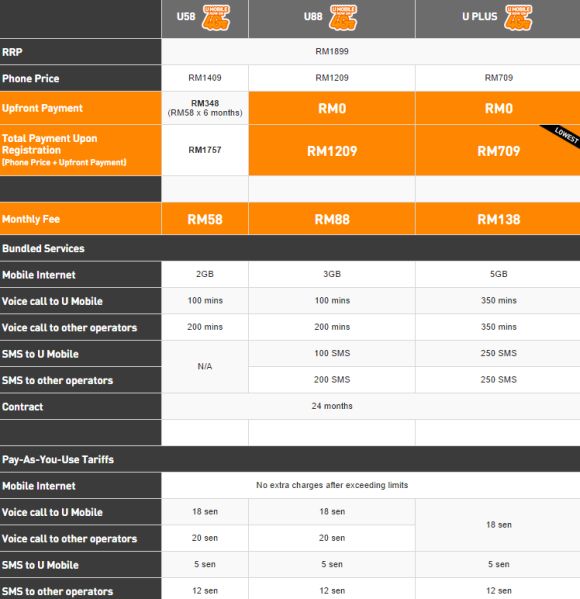Viewport: 580px width, 599px height.
Task: Click U PLUS 250 SMS to other operators
Action: [499, 379]
